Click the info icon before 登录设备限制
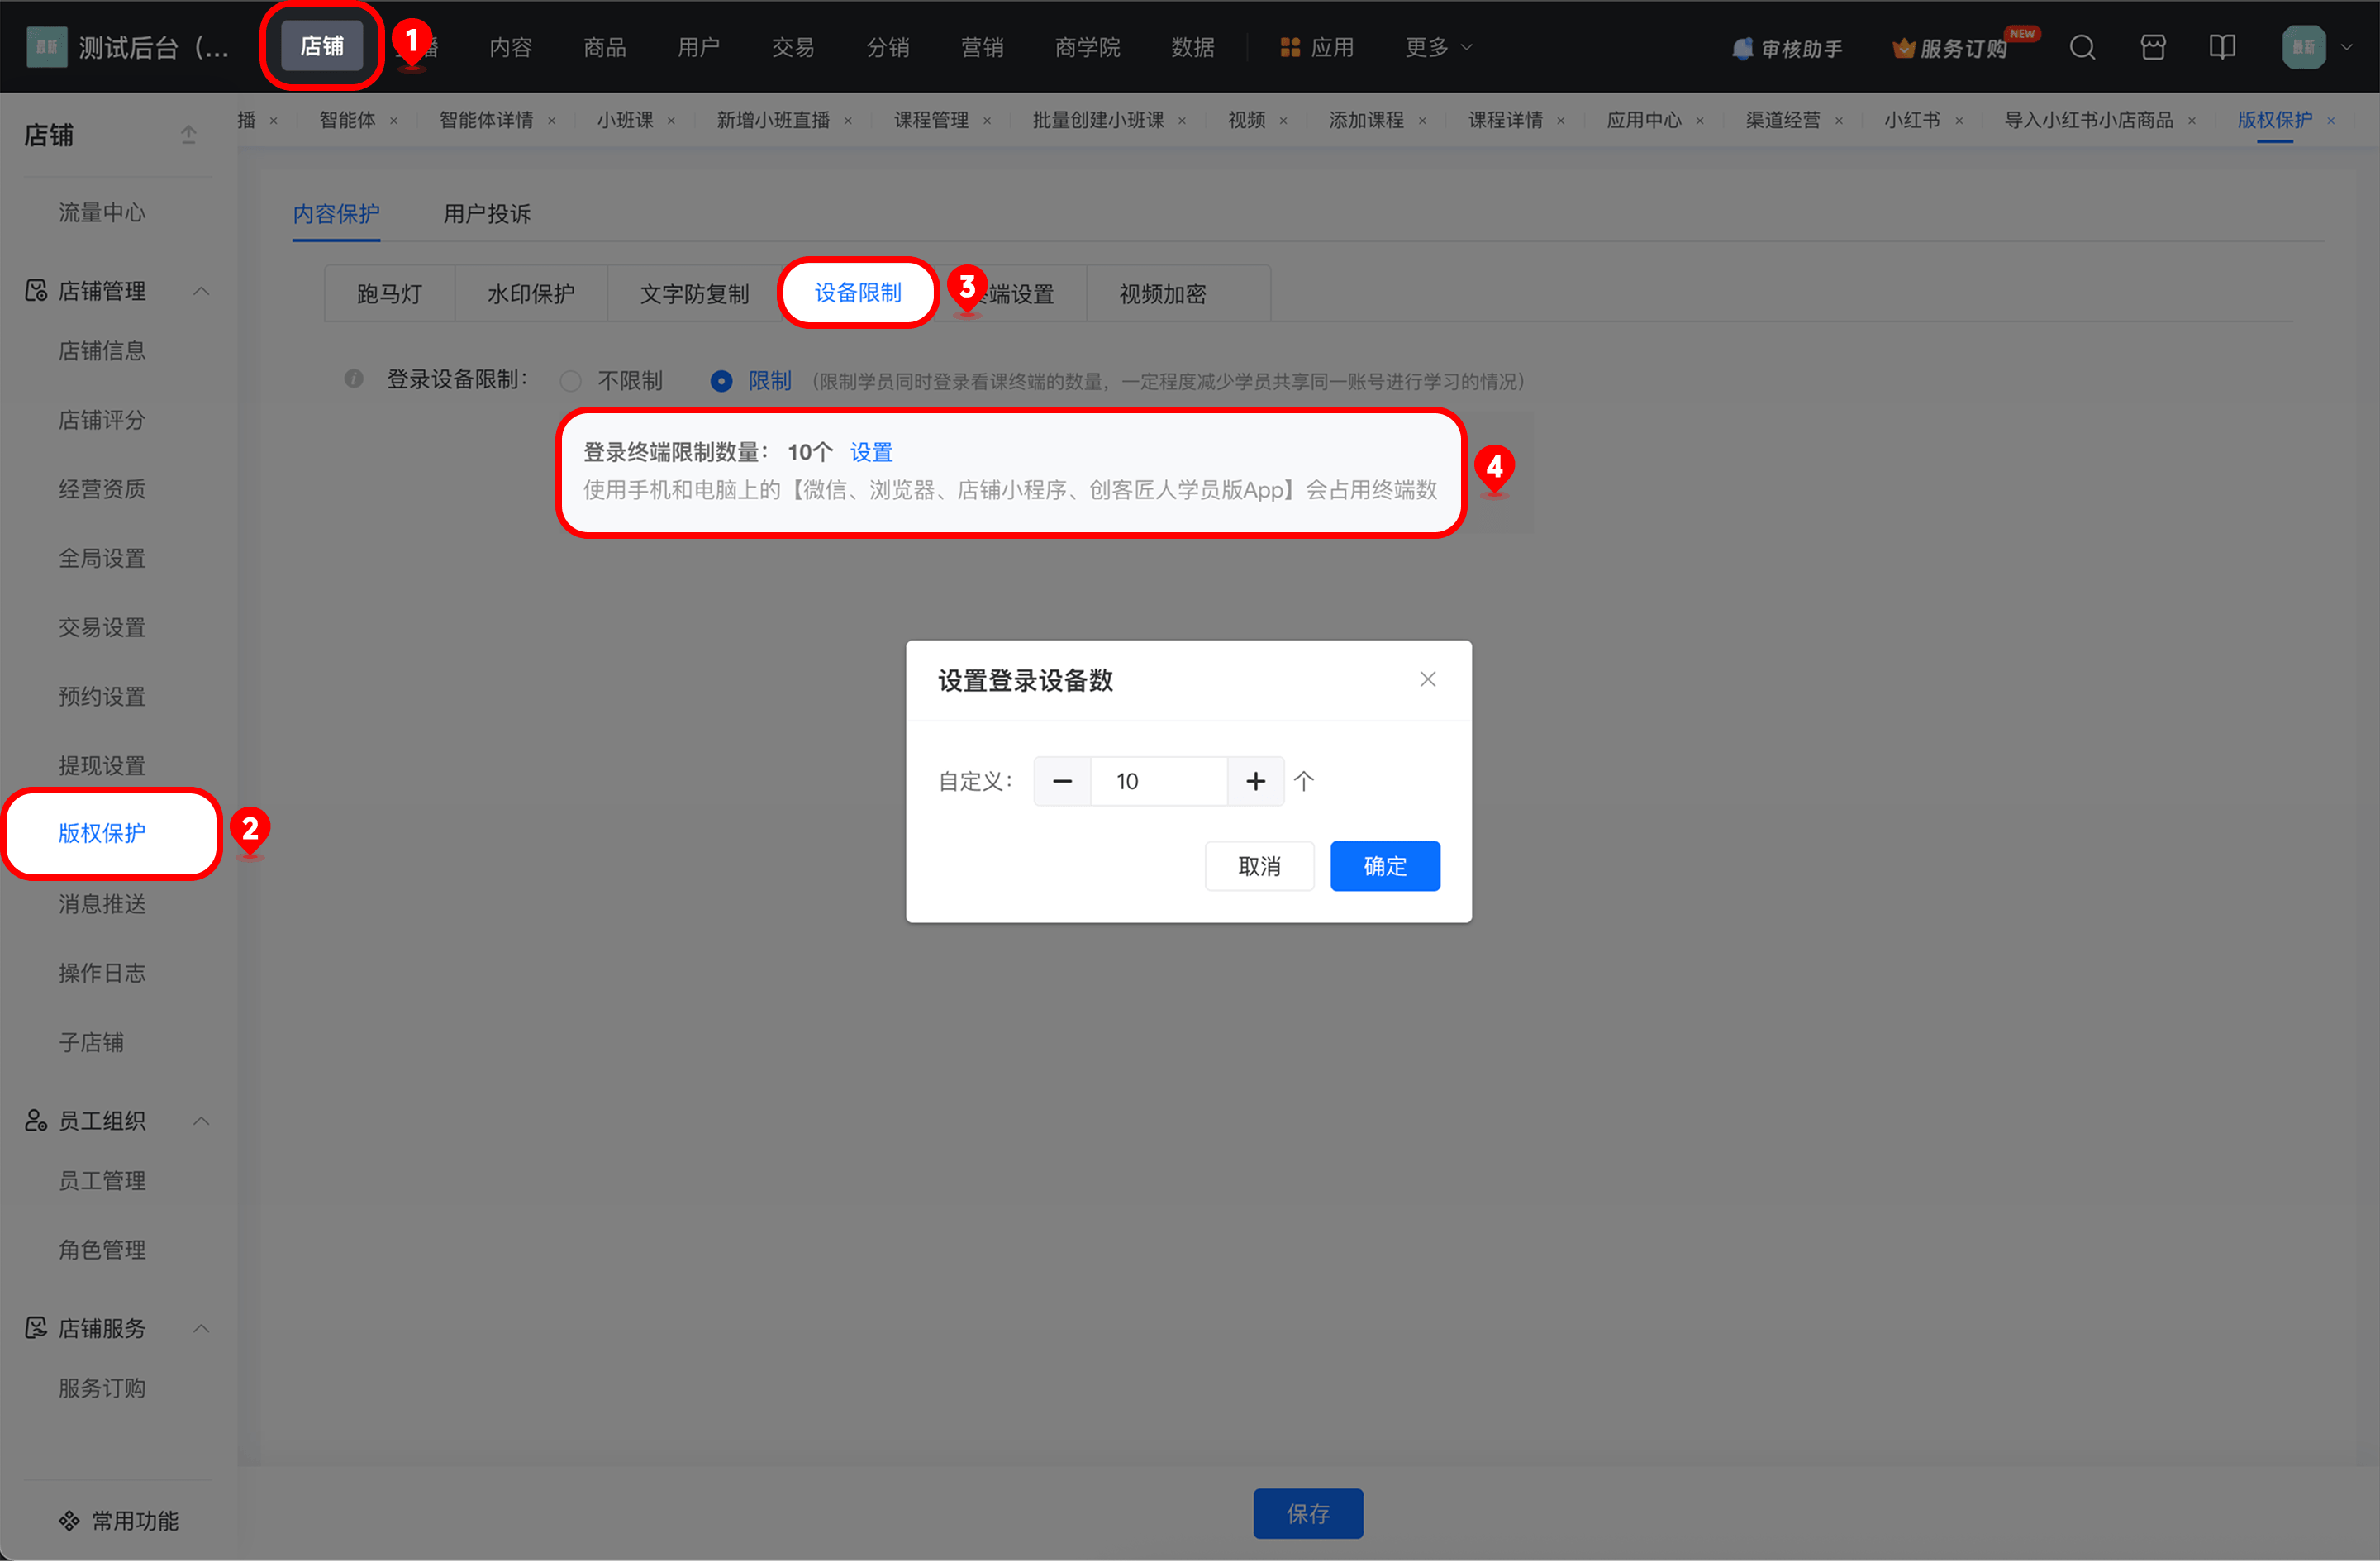Image resolution: width=2380 pixels, height=1562 pixels. [x=353, y=379]
